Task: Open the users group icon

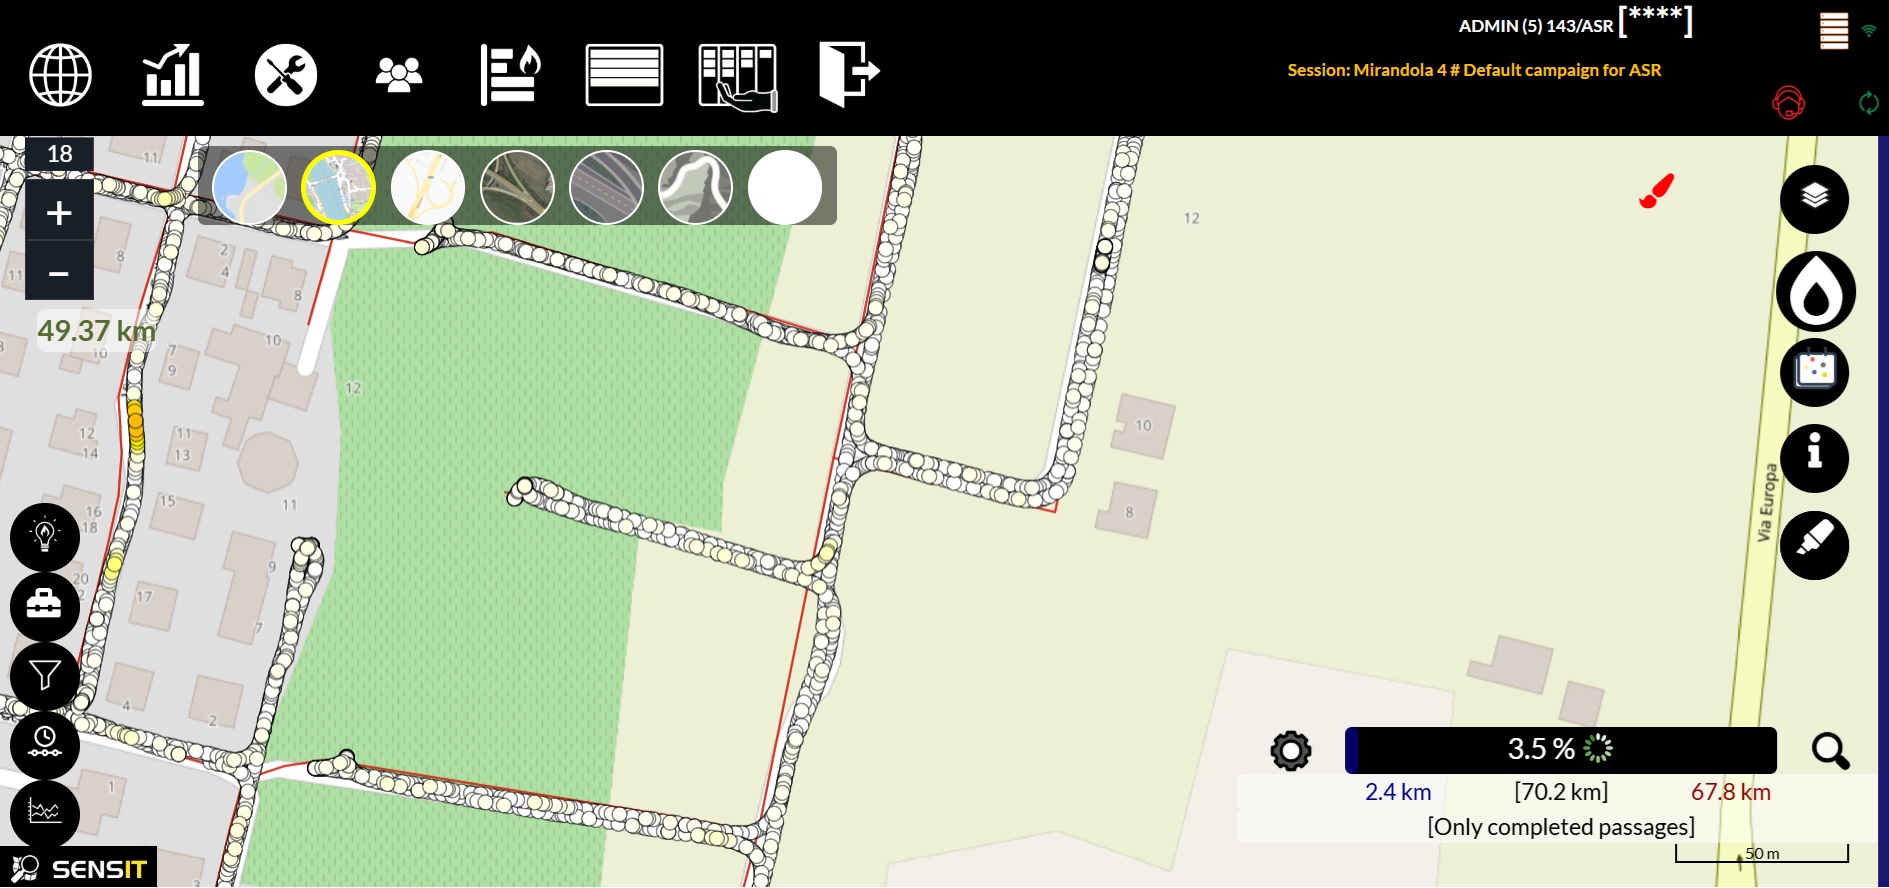Action: [399, 75]
